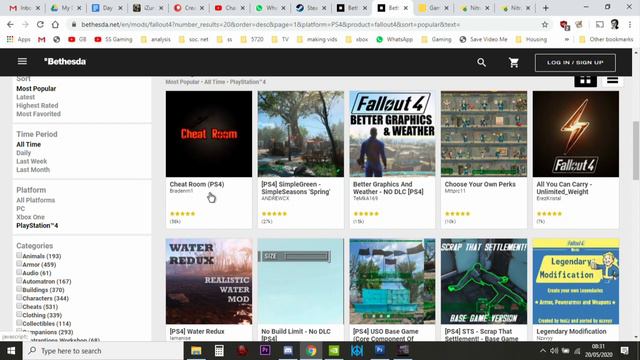Sort mods by Highest Rated
Screen dimensions: 640x360
[x=37, y=105]
